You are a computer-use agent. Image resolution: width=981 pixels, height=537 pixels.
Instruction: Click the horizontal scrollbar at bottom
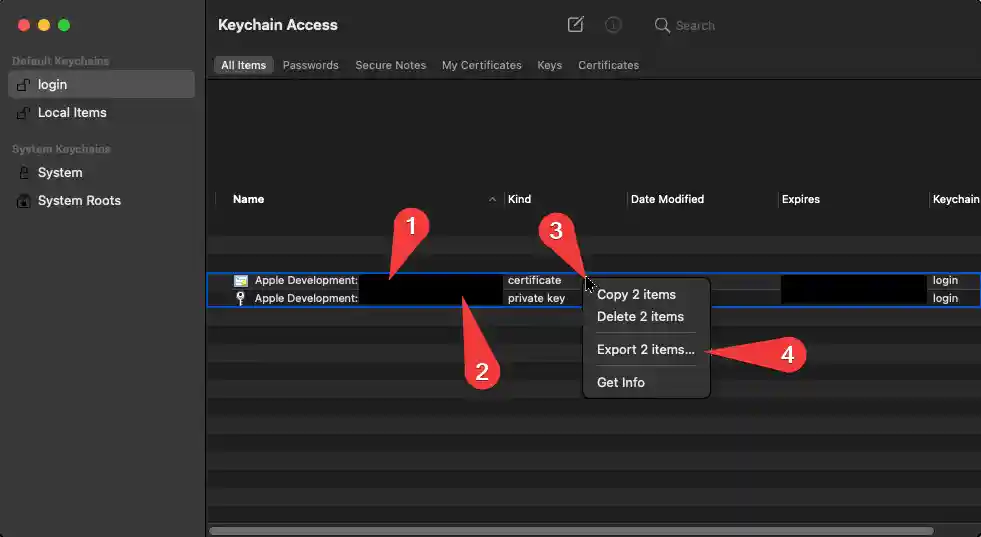570,531
